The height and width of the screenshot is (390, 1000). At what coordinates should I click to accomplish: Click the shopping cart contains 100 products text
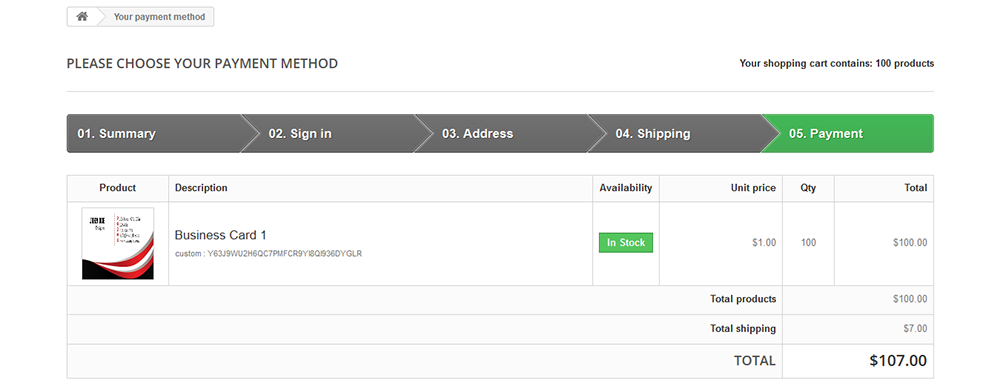(837, 64)
